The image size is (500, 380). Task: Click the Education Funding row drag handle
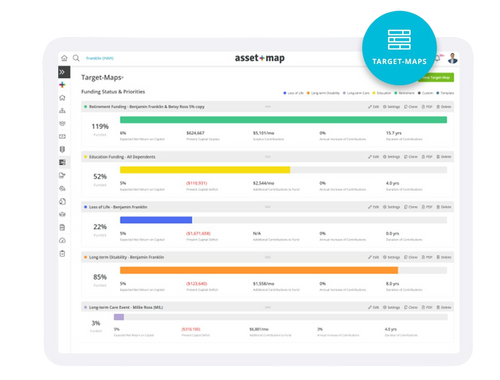[x=268, y=157]
